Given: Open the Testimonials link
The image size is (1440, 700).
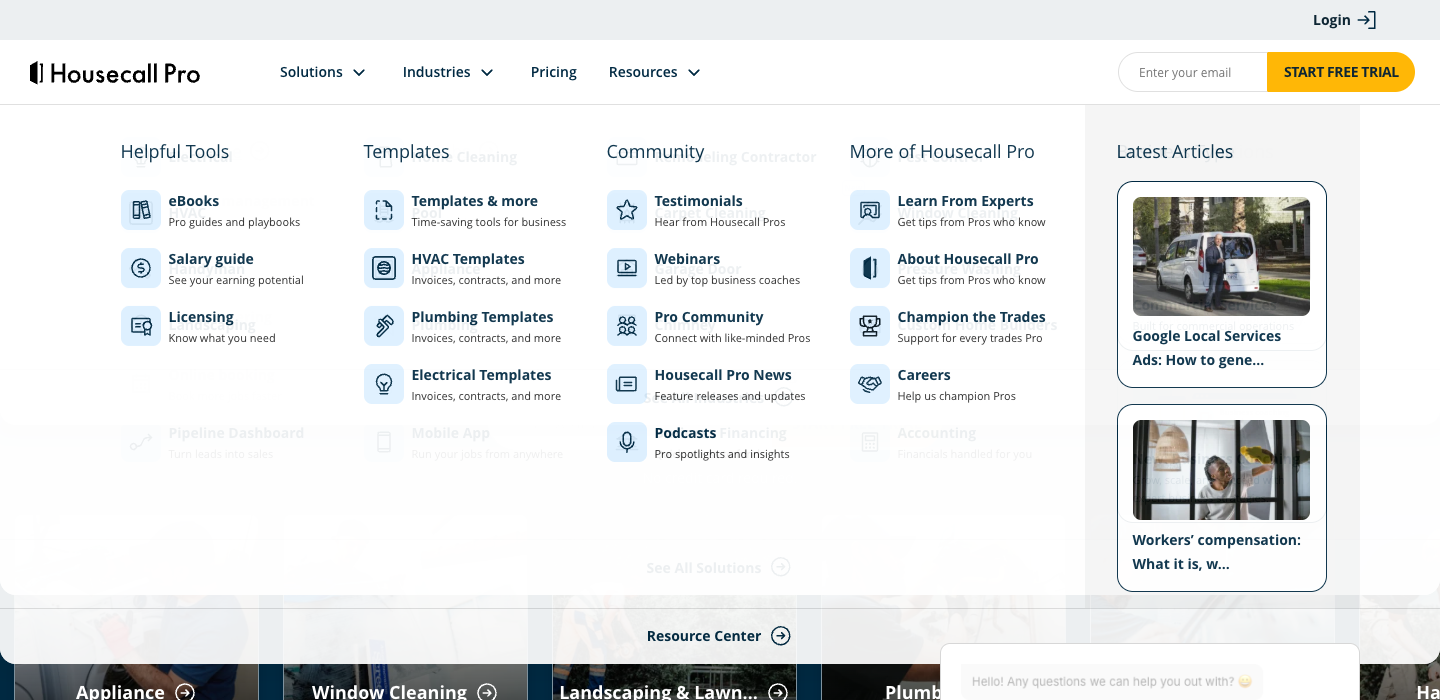Looking at the screenshot, I should point(699,201).
